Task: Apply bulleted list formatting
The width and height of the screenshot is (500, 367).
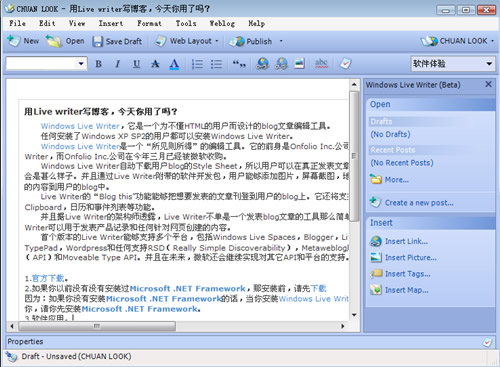Action: click(x=216, y=64)
